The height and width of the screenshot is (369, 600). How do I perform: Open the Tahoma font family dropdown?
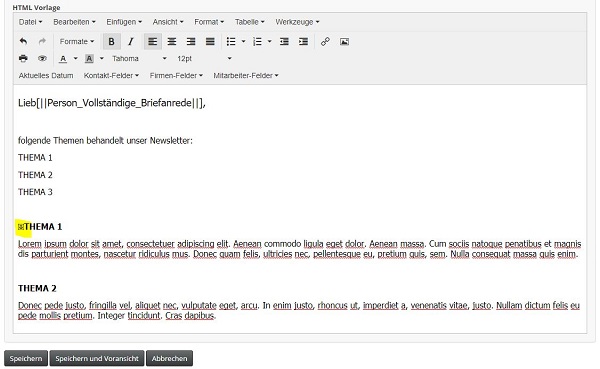(x=139, y=59)
